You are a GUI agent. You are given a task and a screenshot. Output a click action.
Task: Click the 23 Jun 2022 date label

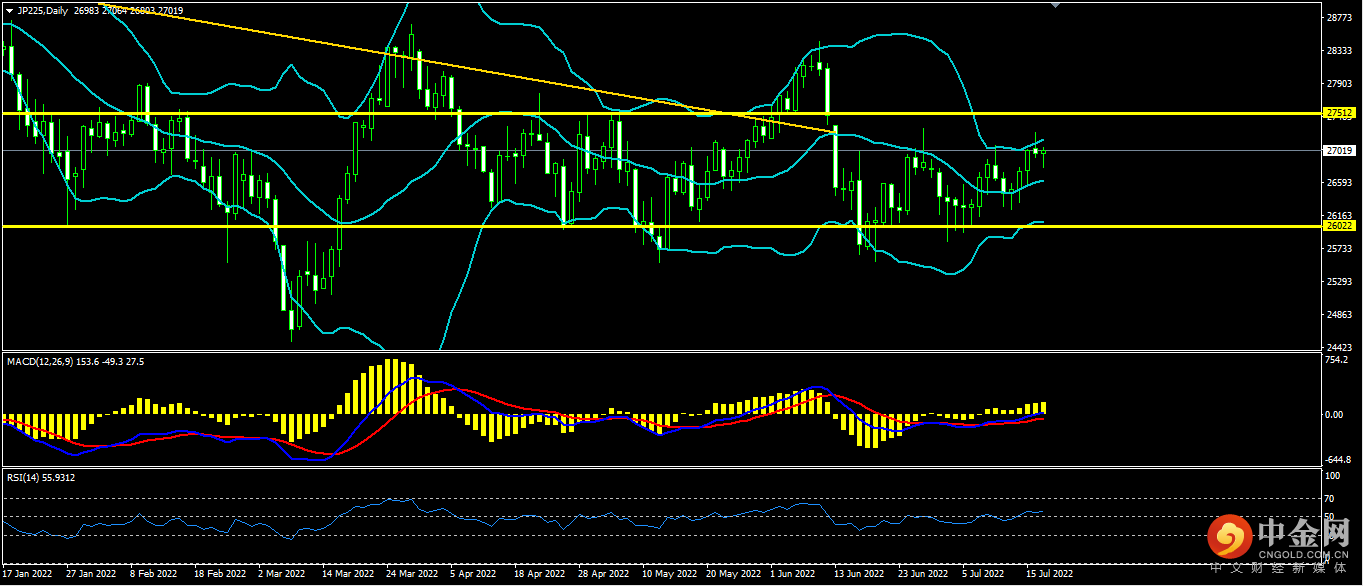click(x=923, y=575)
